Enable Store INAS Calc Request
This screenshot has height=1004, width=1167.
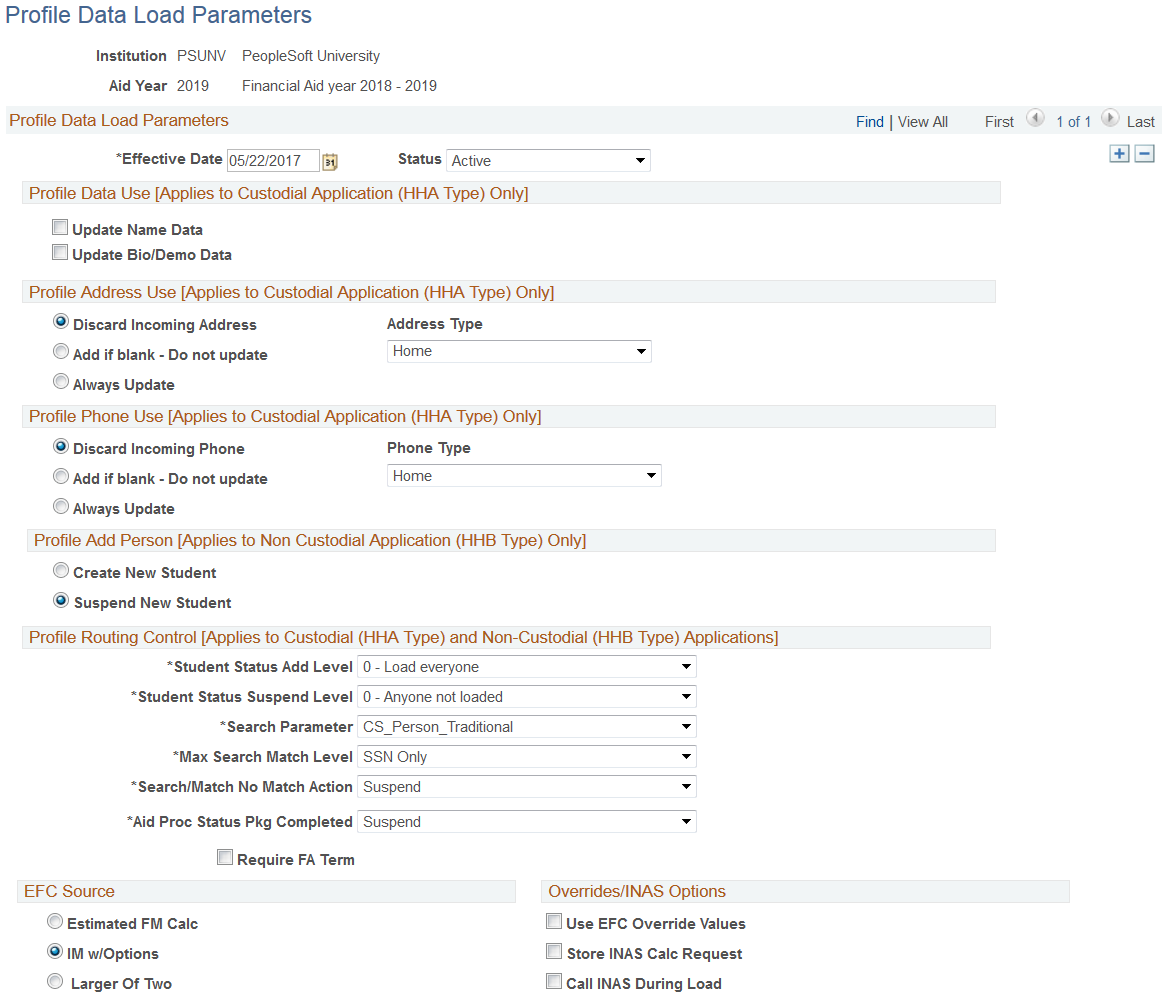pos(554,951)
